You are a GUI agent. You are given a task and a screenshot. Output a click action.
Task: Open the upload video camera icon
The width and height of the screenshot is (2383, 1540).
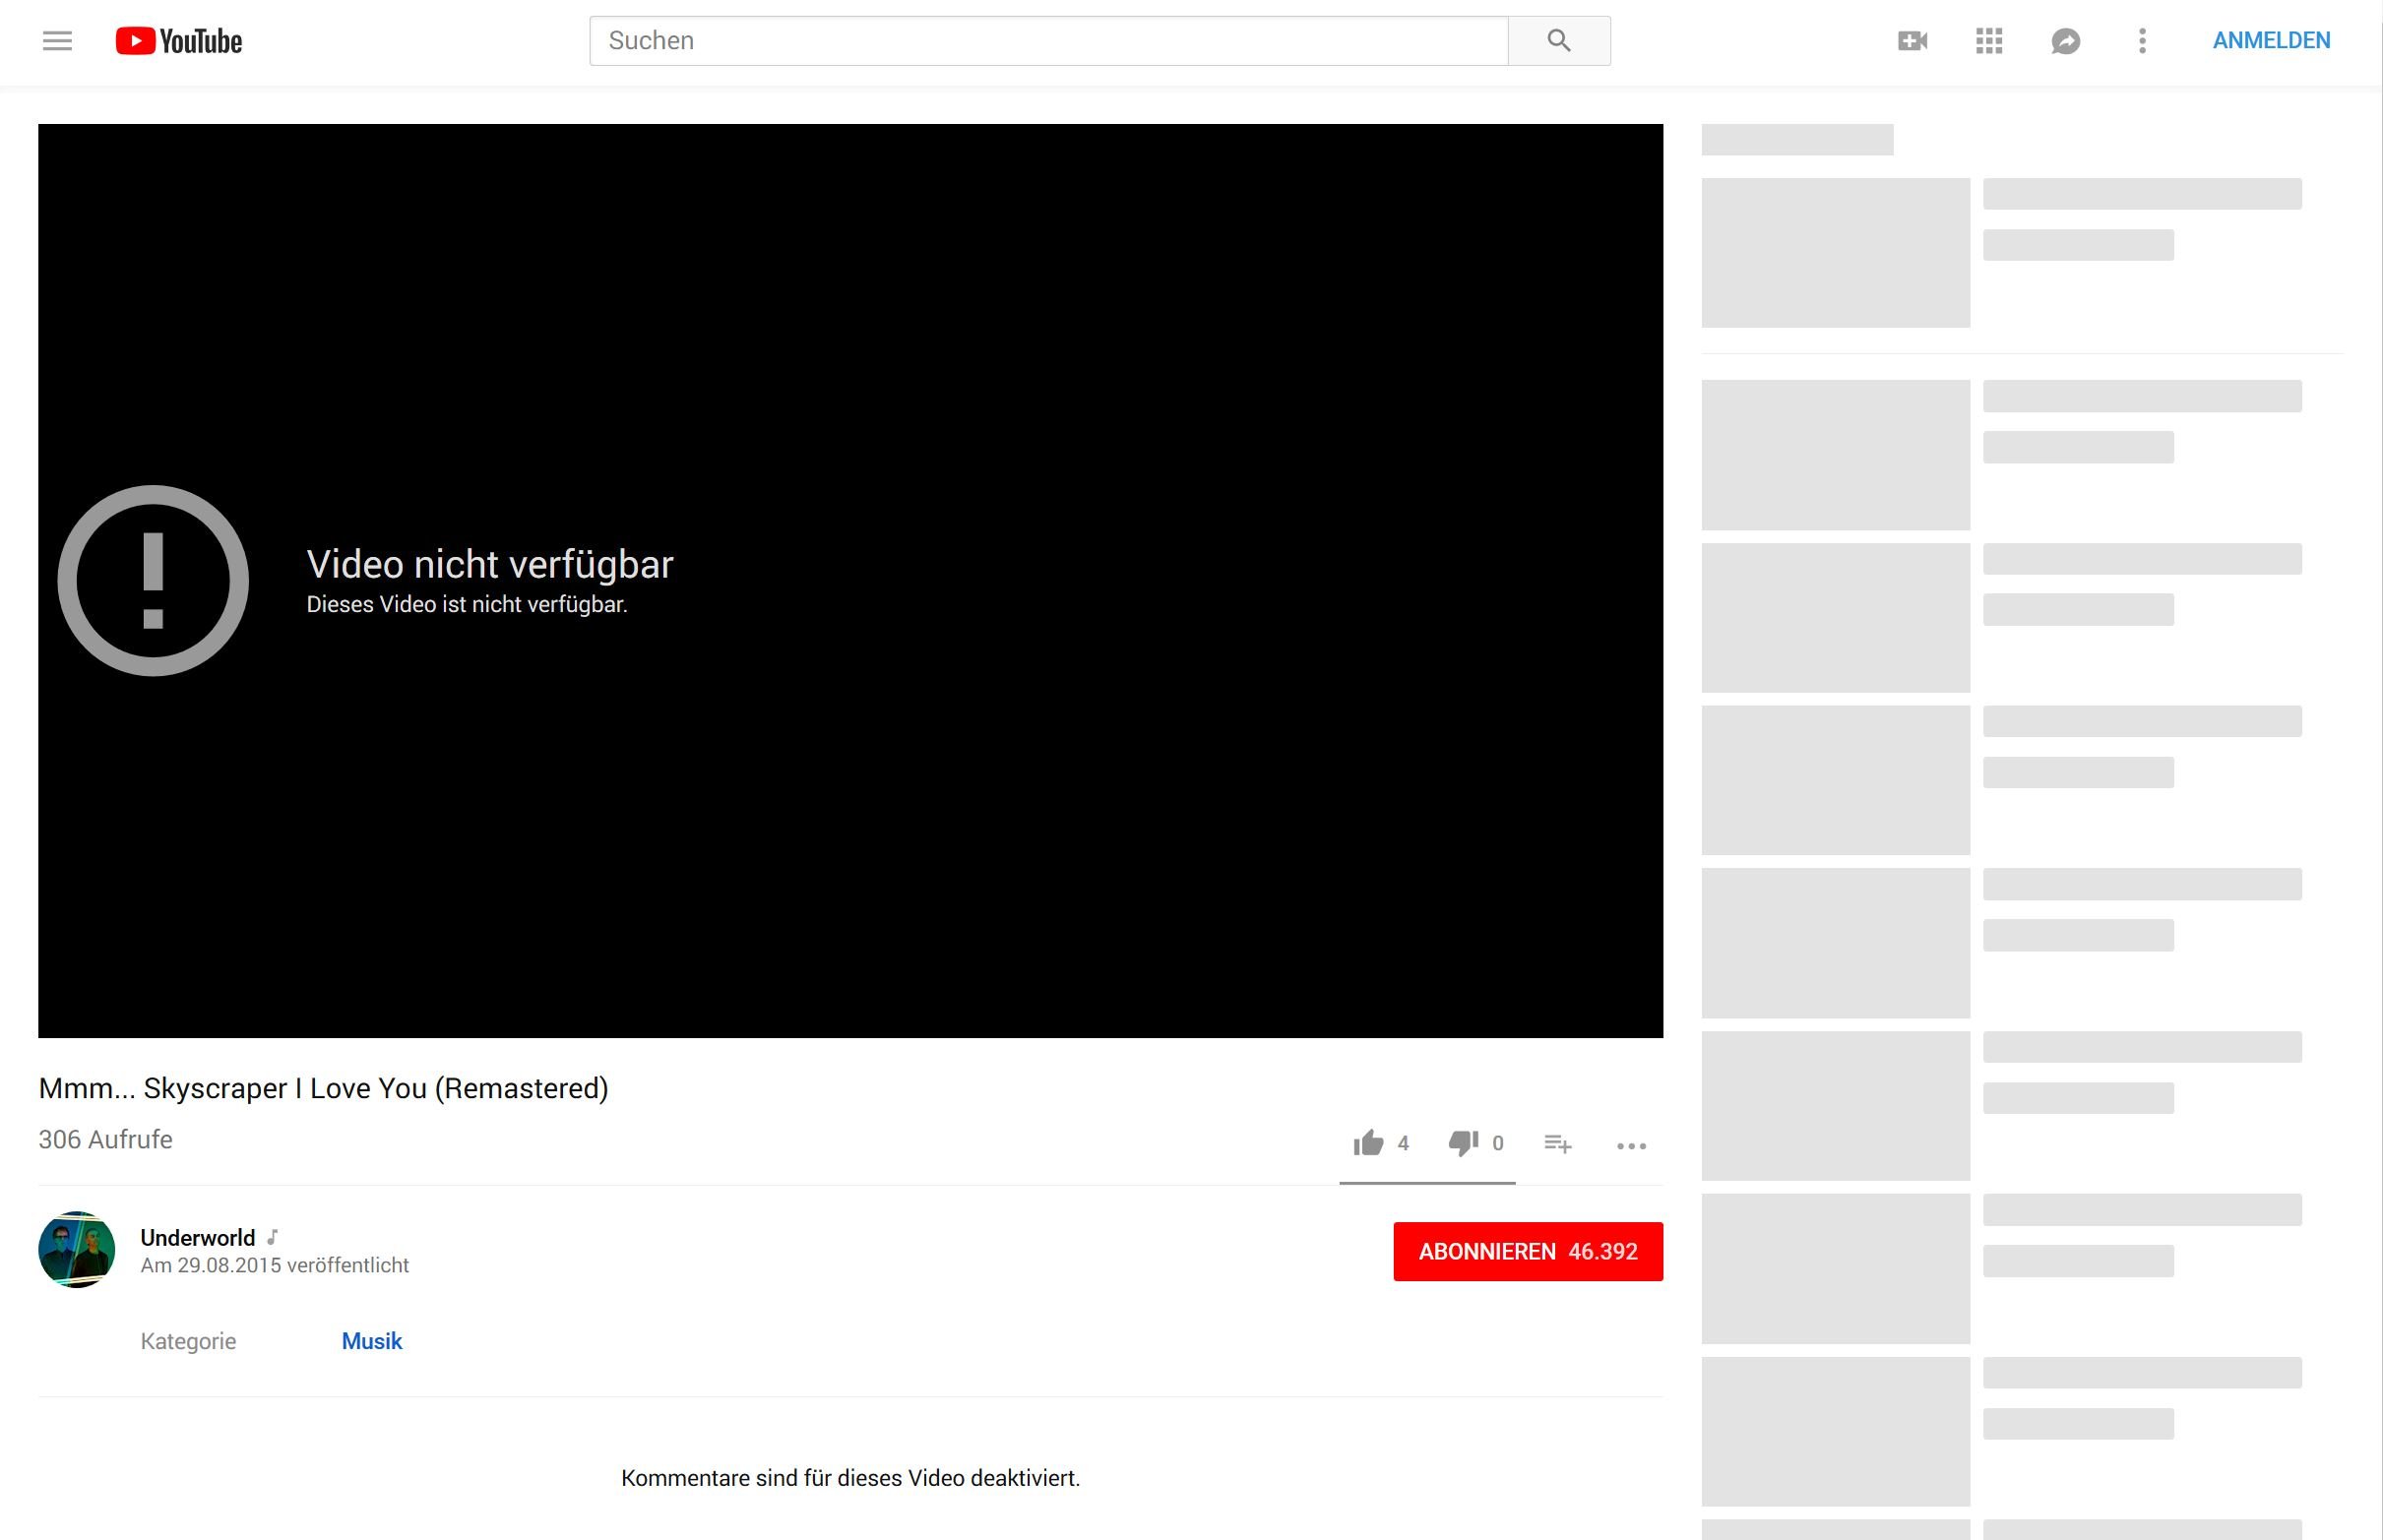pos(1912,41)
